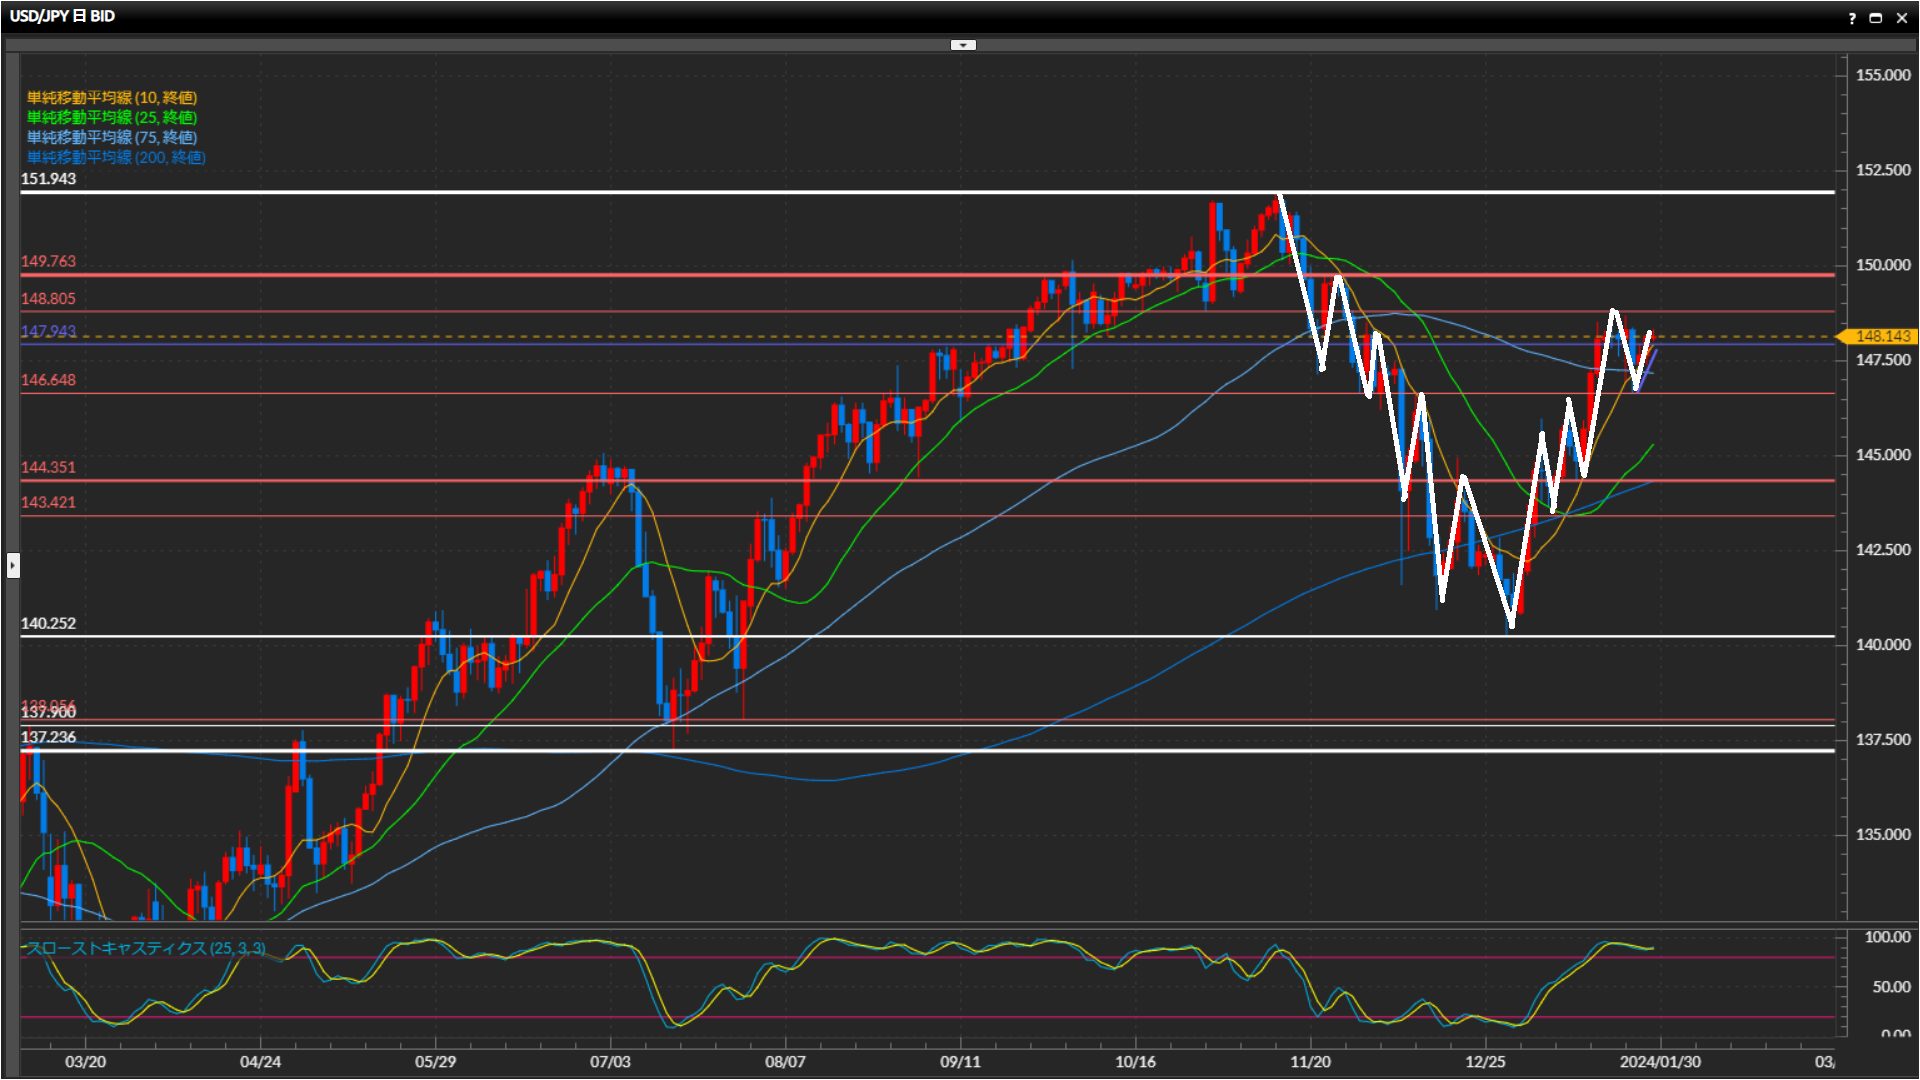Select the 75-period moving average legend
This screenshot has height=1080, width=1920.
coord(112,137)
